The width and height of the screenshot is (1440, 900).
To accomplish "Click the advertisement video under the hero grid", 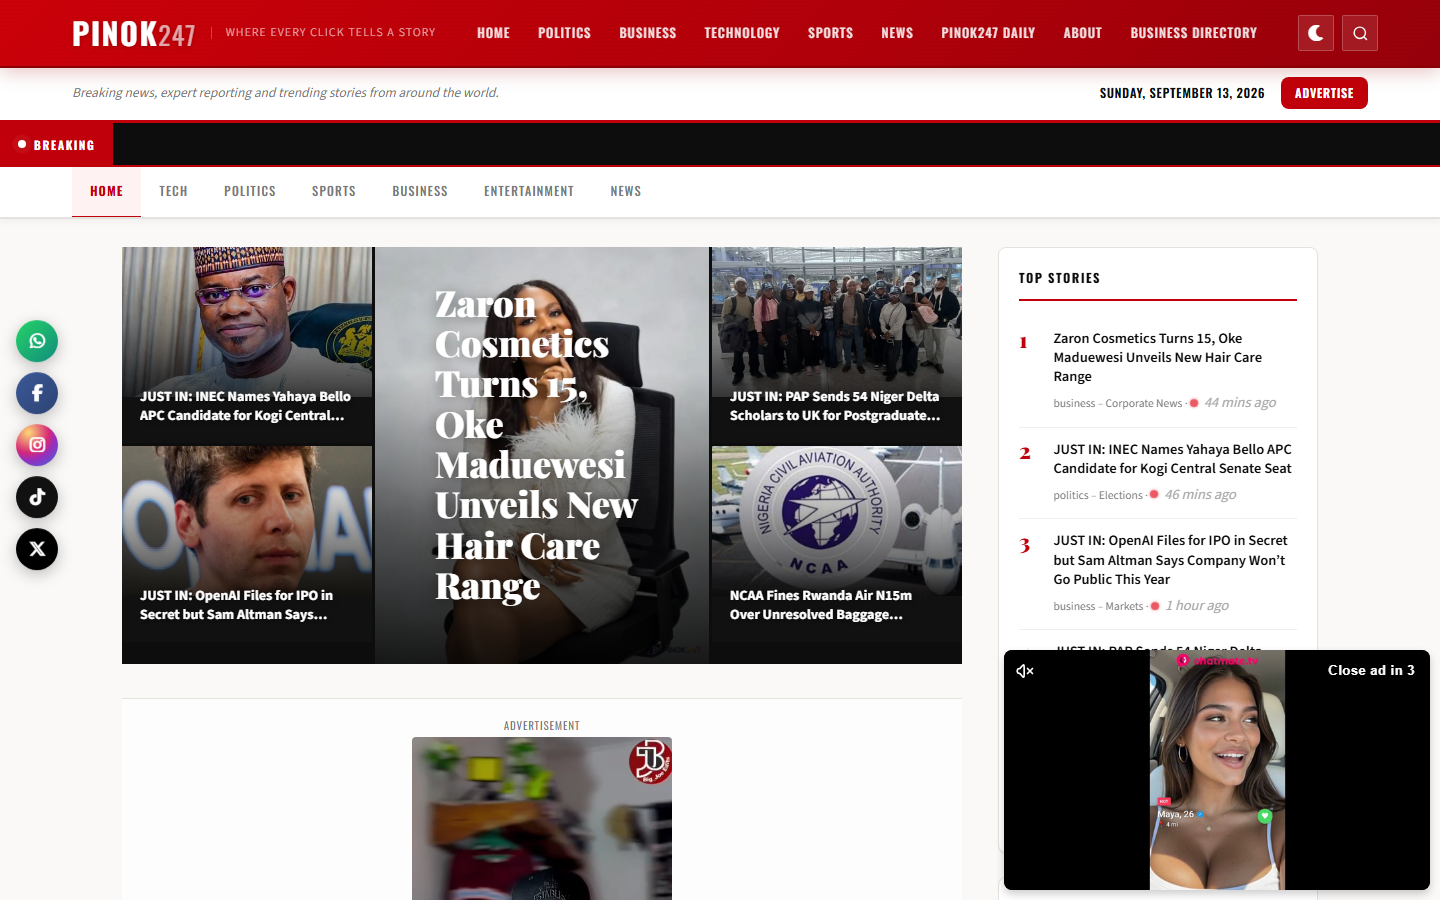I will [542, 818].
